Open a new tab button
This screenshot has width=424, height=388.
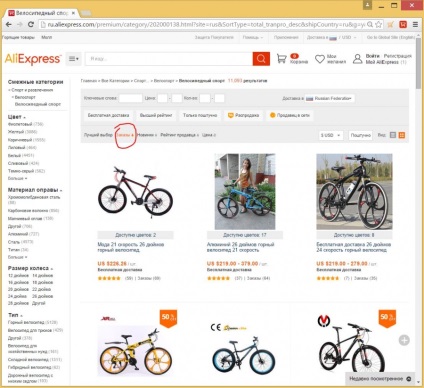point(86,13)
